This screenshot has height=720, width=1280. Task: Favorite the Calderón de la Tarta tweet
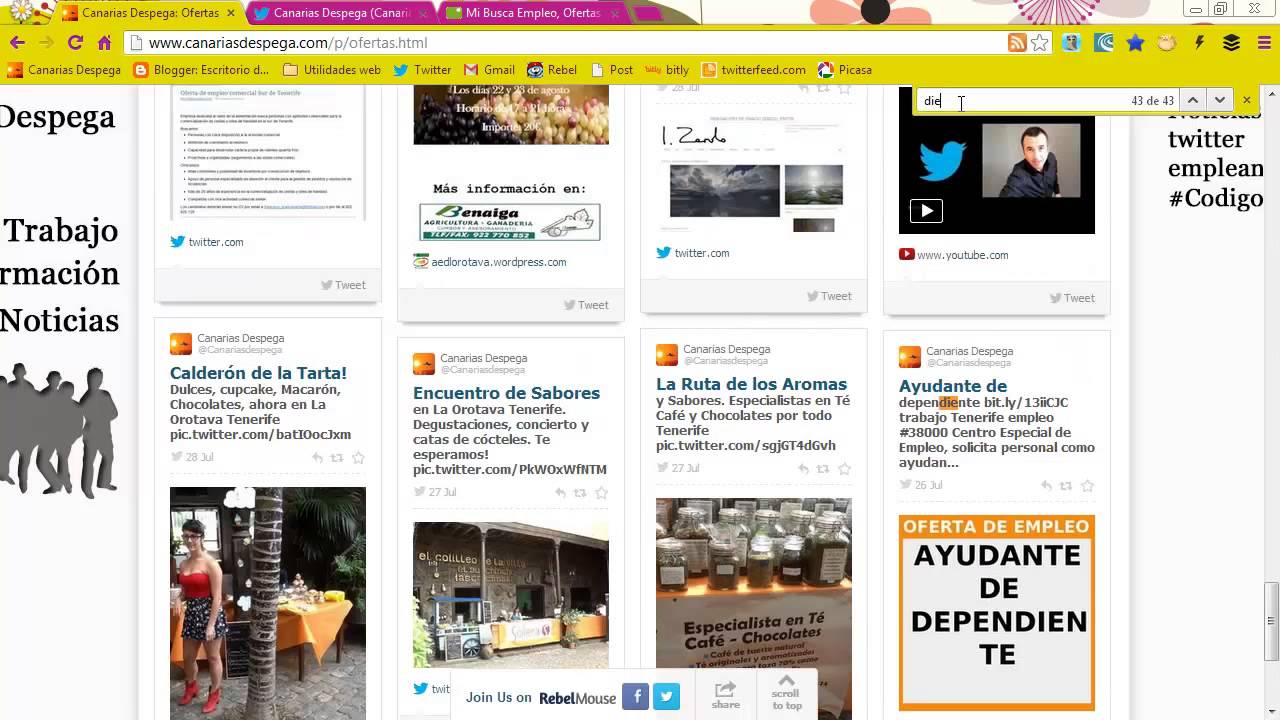tap(358, 458)
